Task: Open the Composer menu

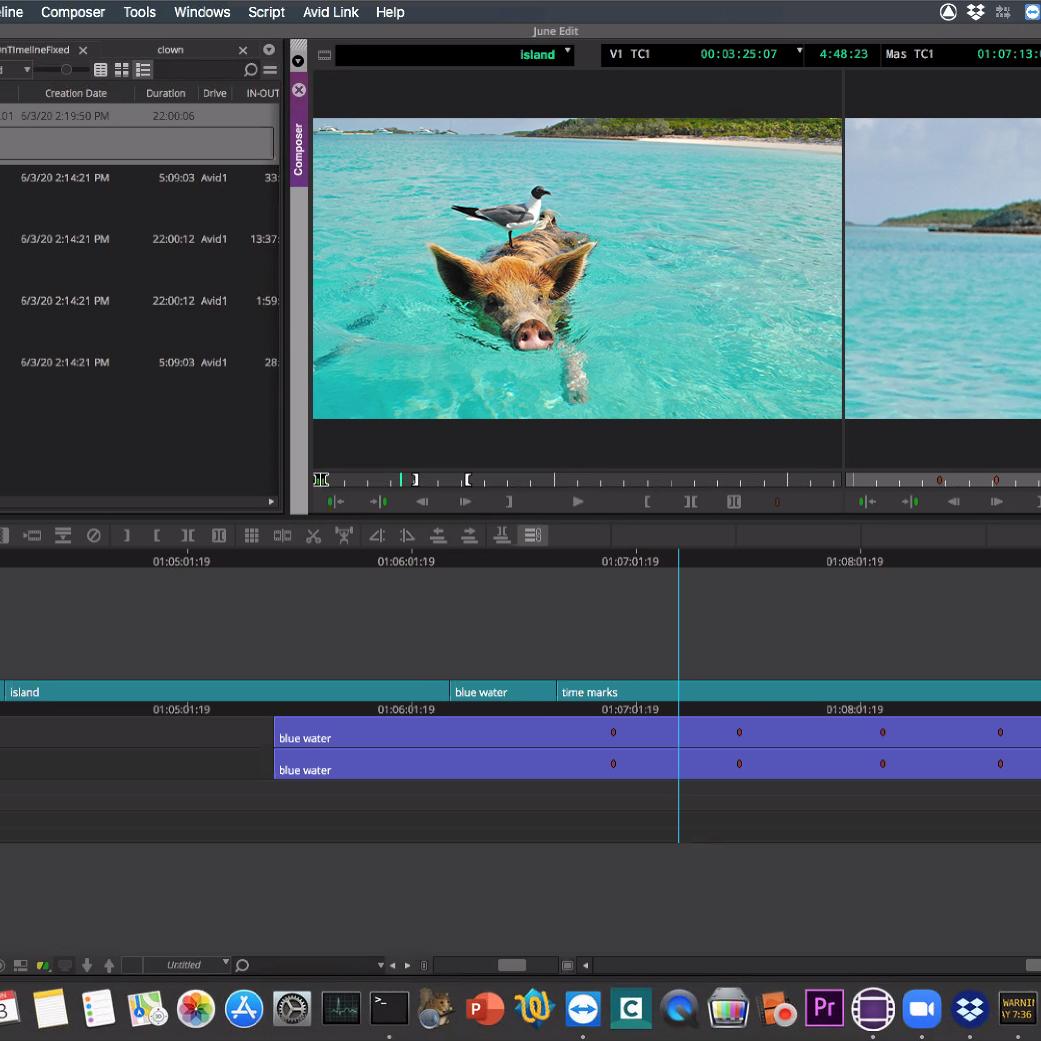Action: (72, 12)
